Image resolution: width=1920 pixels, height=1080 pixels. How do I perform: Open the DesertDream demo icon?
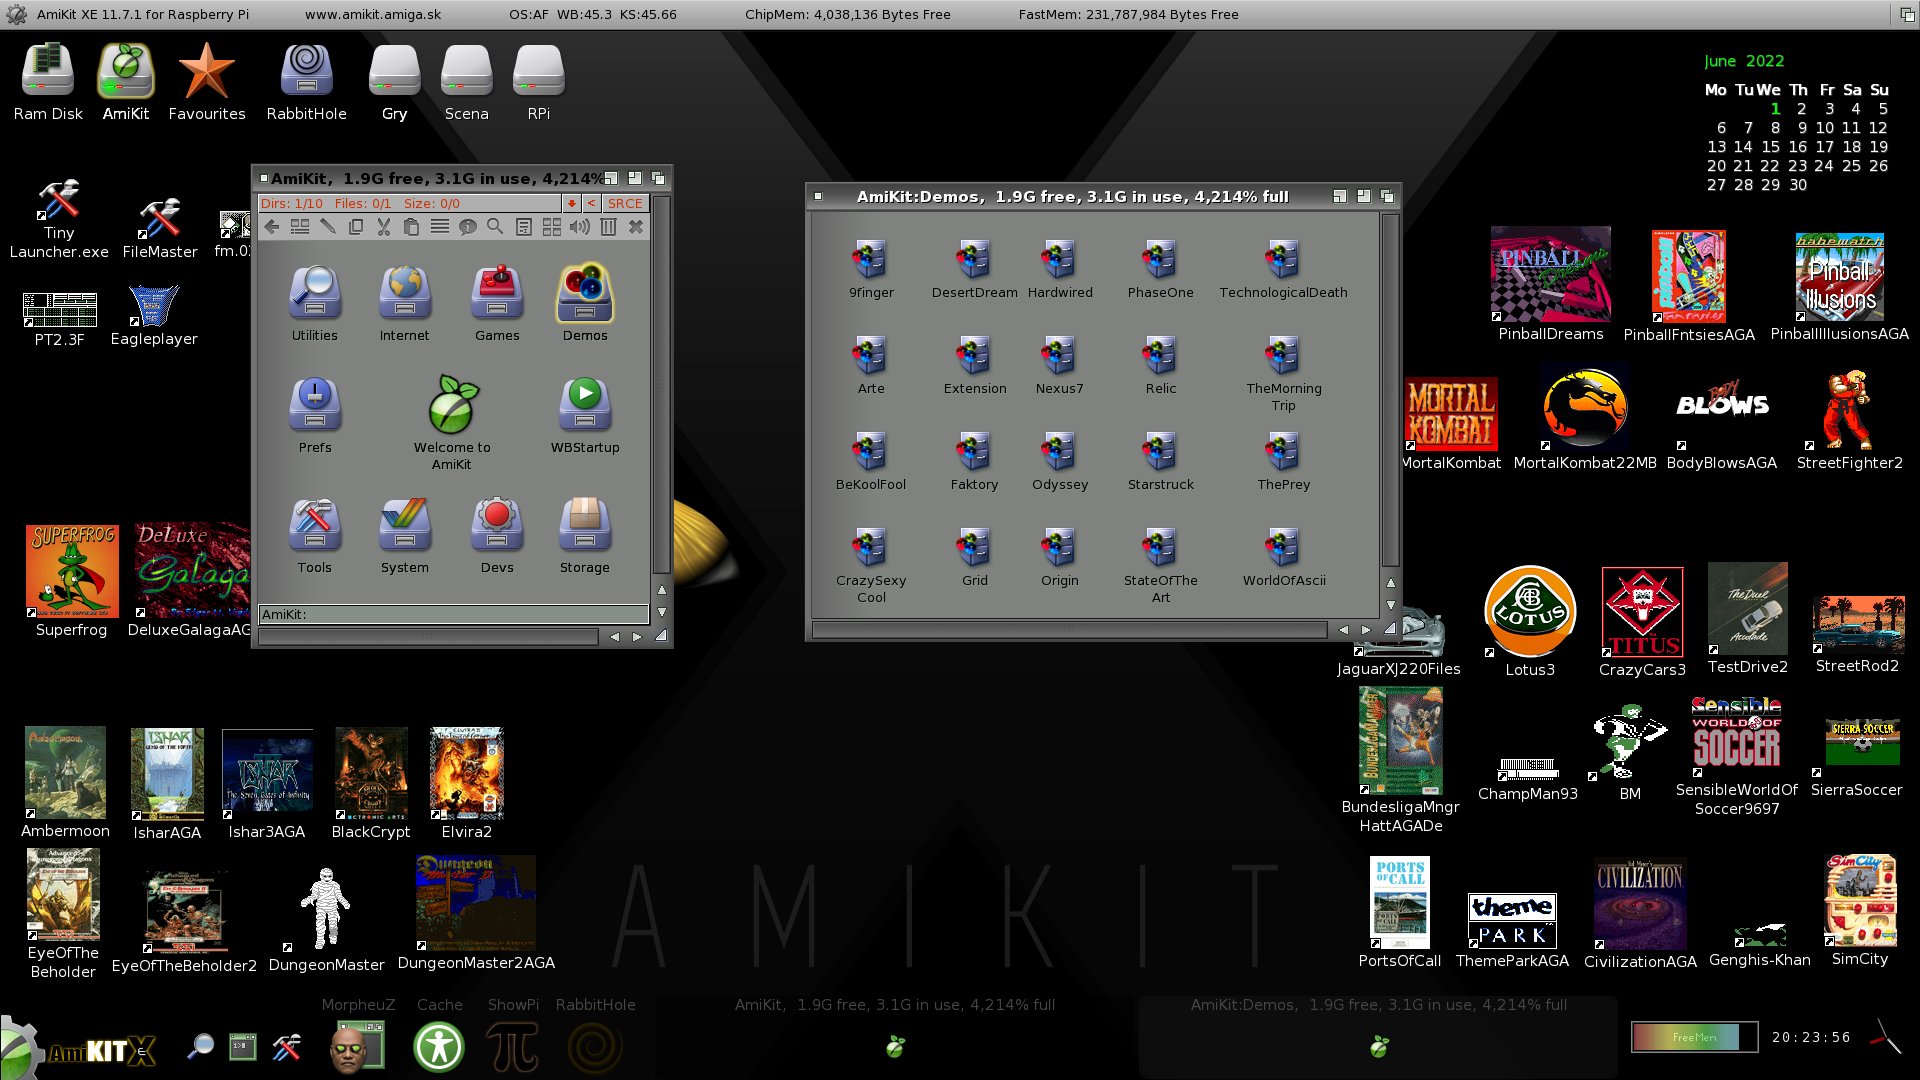(x=975, y=269)
